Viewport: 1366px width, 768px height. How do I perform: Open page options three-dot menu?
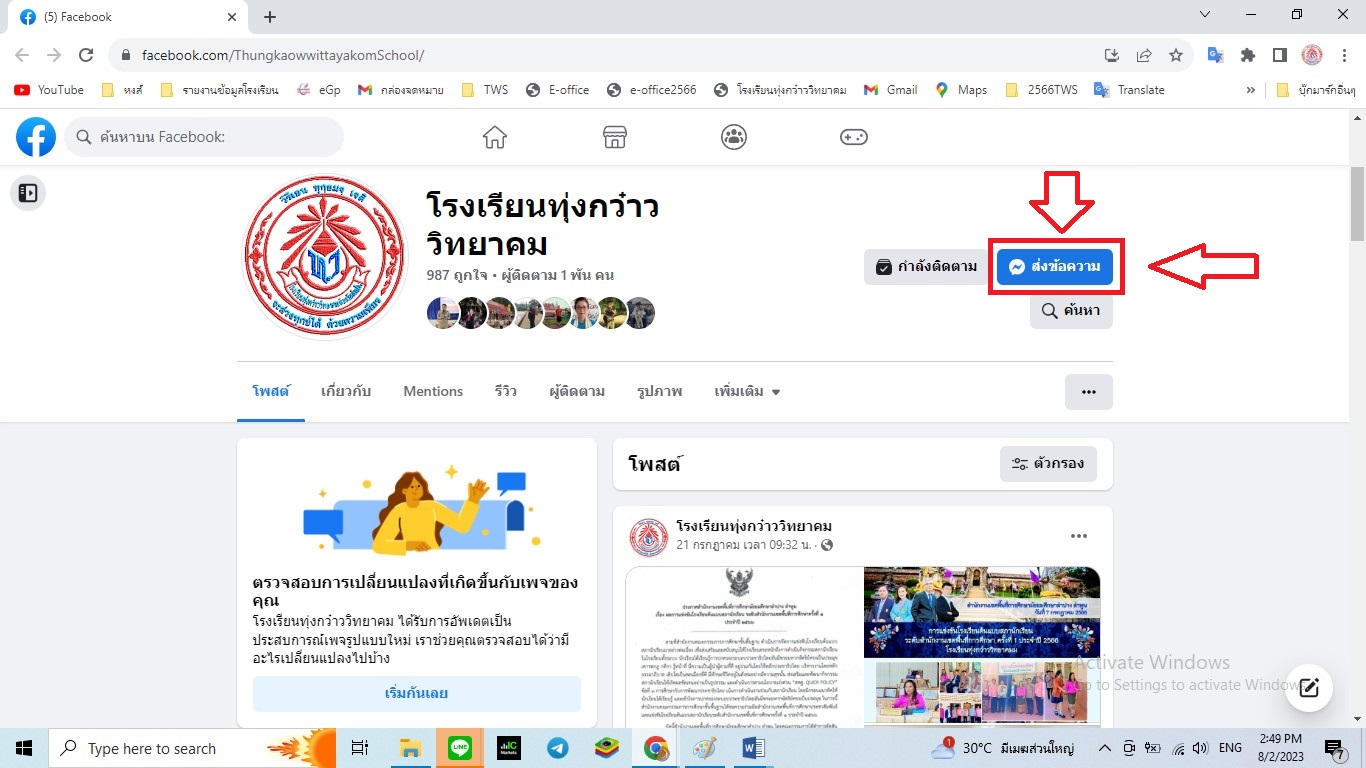pyautogui.click(x=1089, y=392)
